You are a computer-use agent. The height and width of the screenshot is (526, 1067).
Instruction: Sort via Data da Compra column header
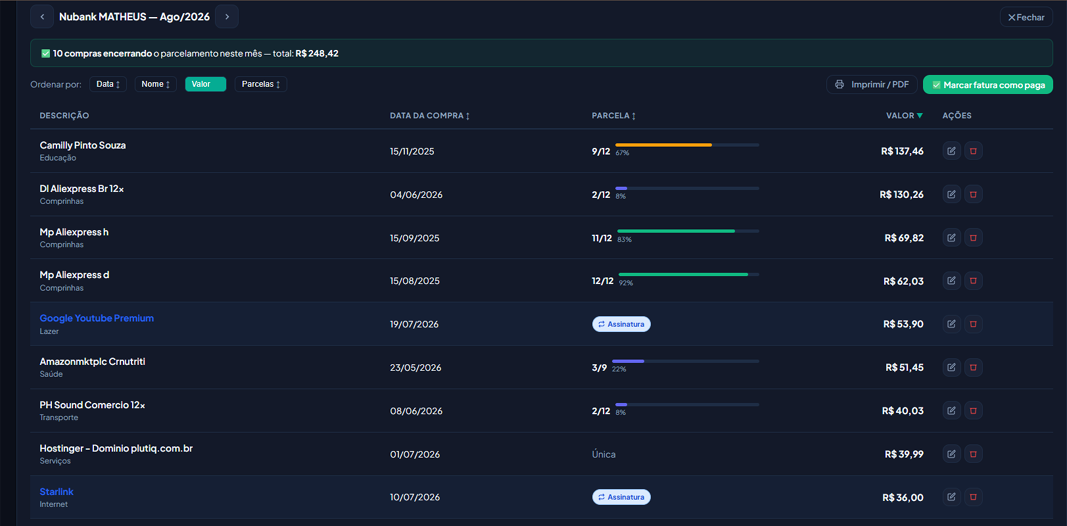[430, 116]
